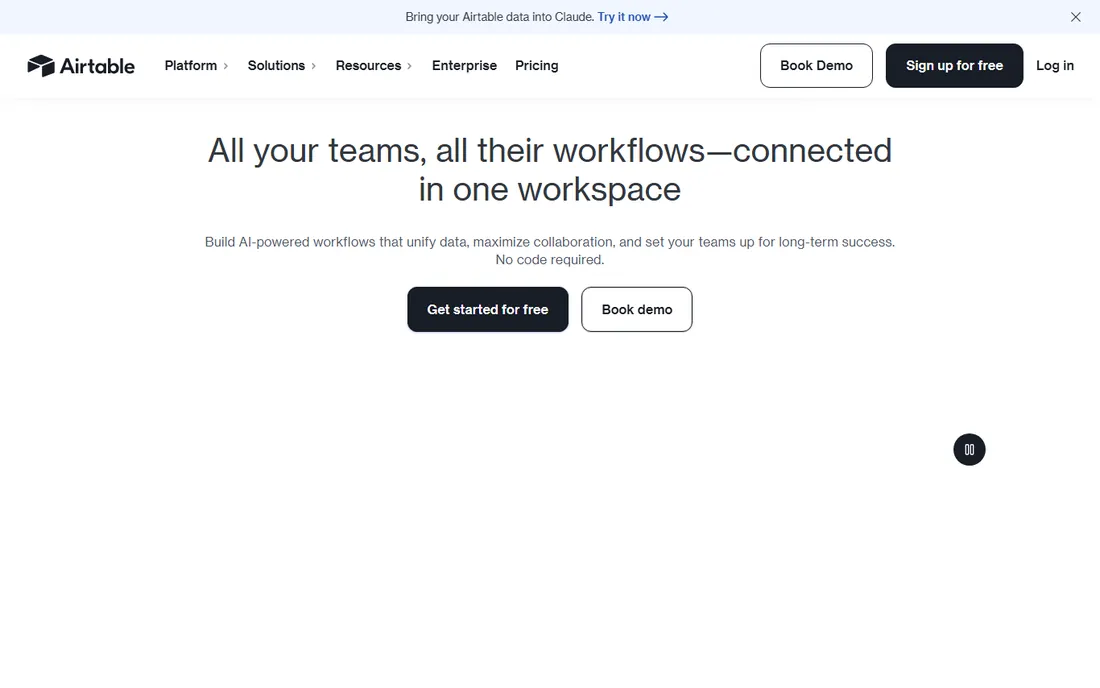Click the Airtable logo
Viewport: 1100px width, 688px height.
tap(81, 66)
